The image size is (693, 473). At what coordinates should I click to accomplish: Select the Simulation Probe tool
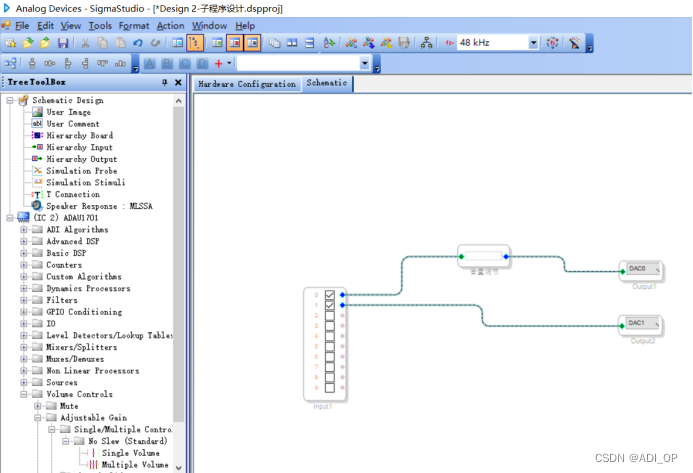[x=82, y=171]
